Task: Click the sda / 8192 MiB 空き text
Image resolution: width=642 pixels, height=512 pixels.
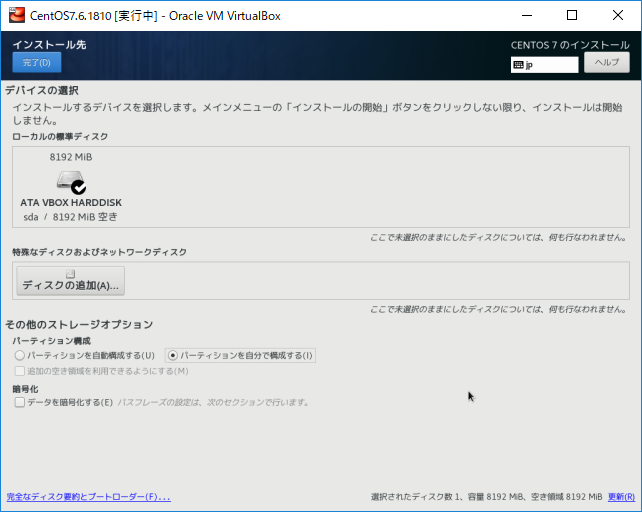Action: pyautogui.click(x=70, y=217)
